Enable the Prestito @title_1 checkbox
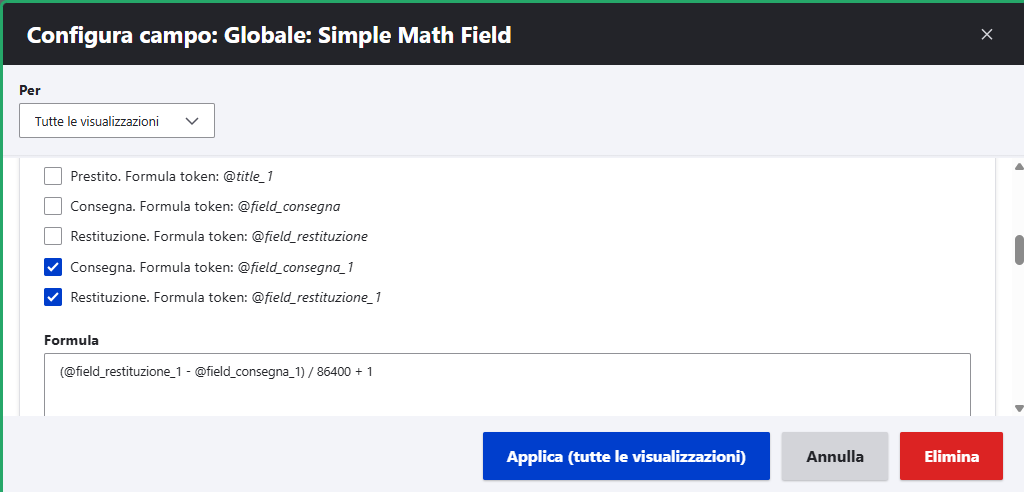Image resolution: width=1024 pixels, height=492 pixels. click(x=54, y=177)
